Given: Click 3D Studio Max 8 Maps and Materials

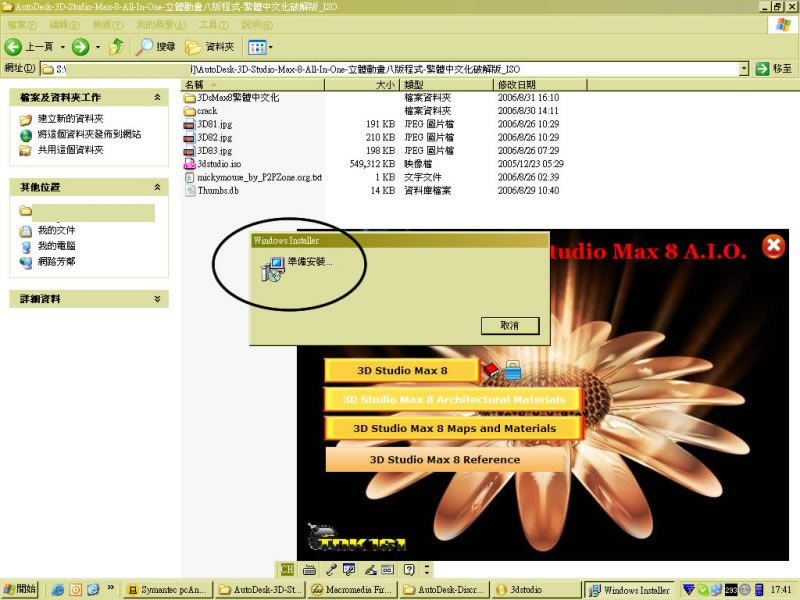Looking at the screenshot, I should [x=453, y=429].
